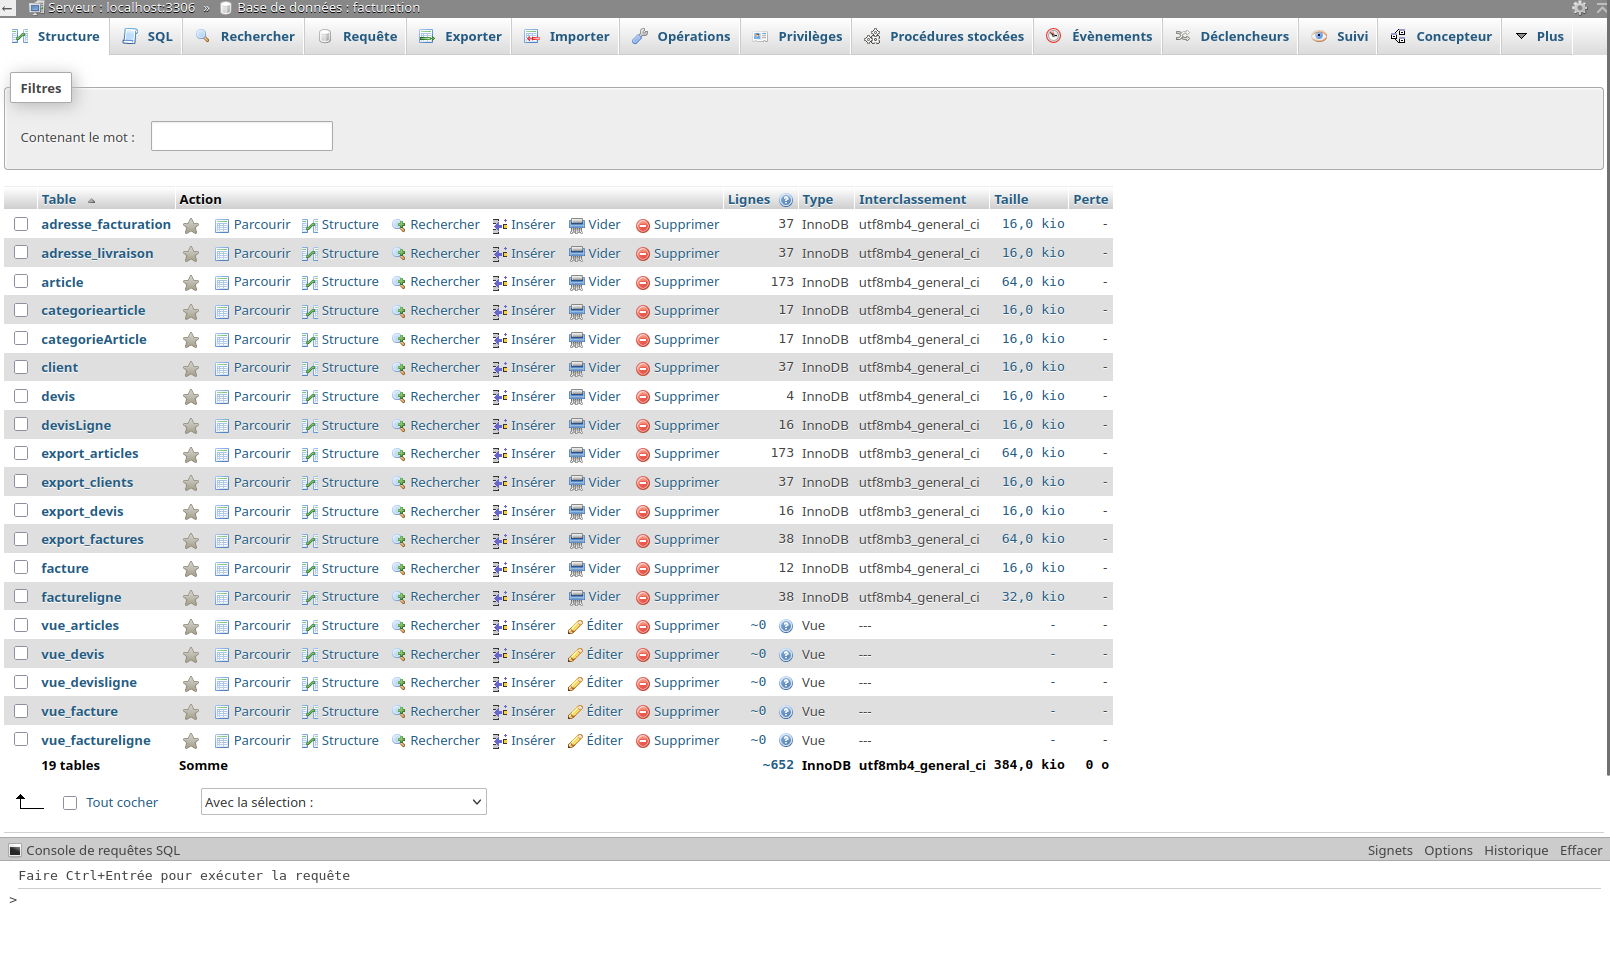Switch to the SQL tab
Image resolution: width=1610 pixels, height=955 pixels.
(148, 36)
